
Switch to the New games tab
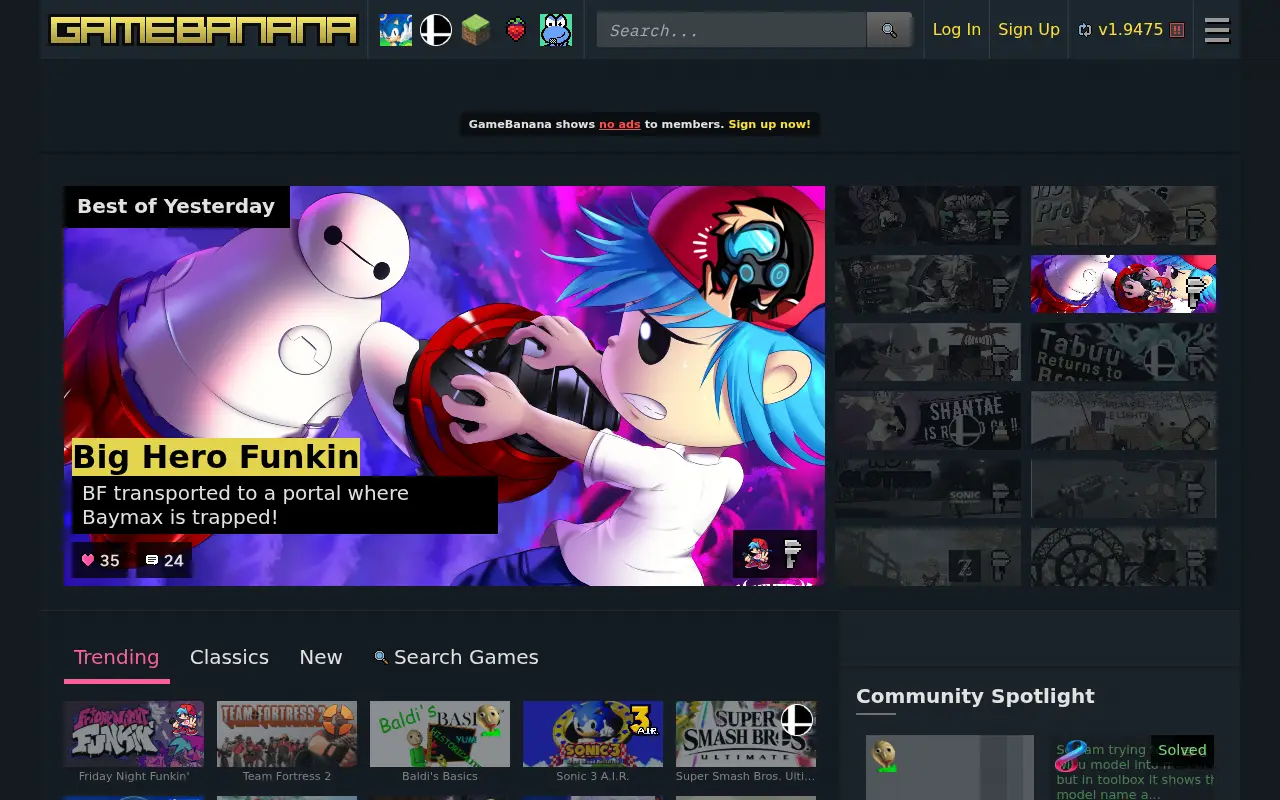321,657
